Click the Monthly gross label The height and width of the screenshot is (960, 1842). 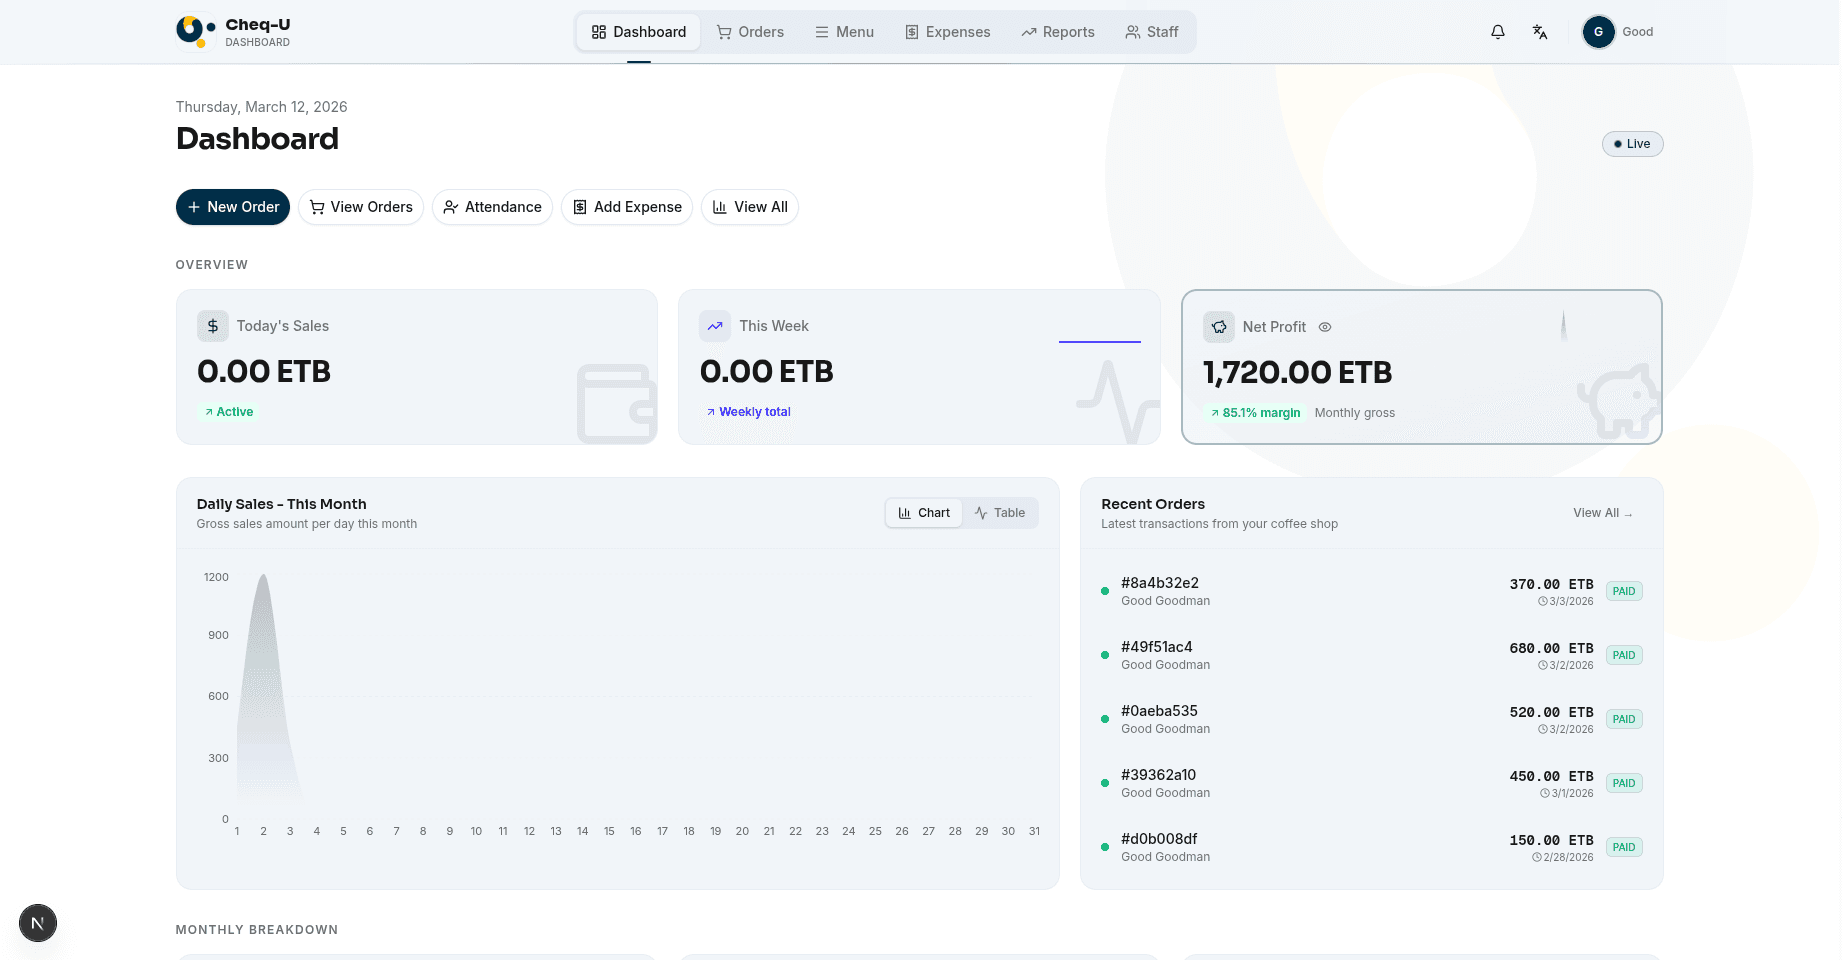(1354, 413)
